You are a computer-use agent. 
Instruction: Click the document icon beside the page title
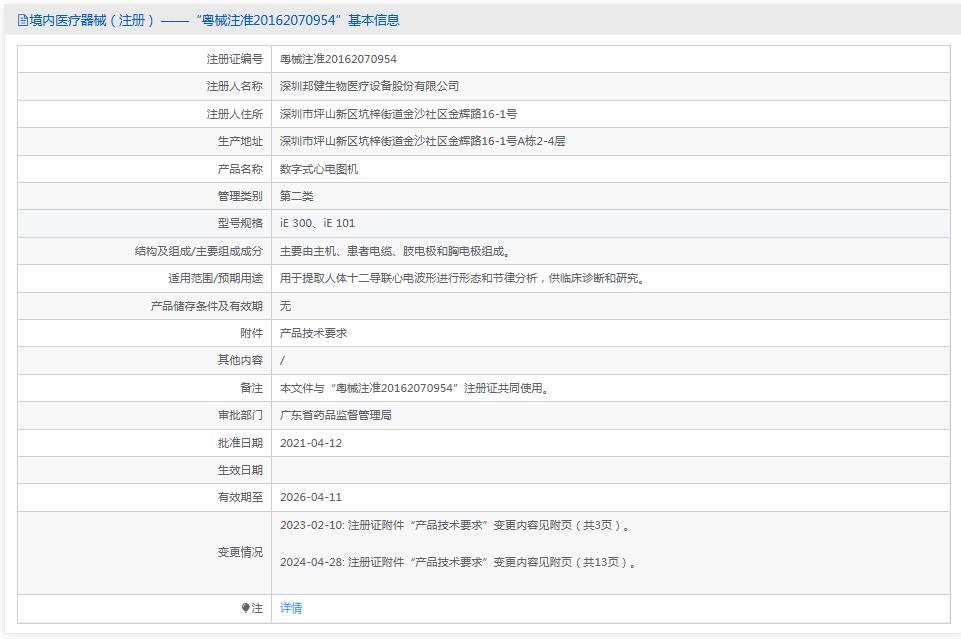click(x=23, y=20)
